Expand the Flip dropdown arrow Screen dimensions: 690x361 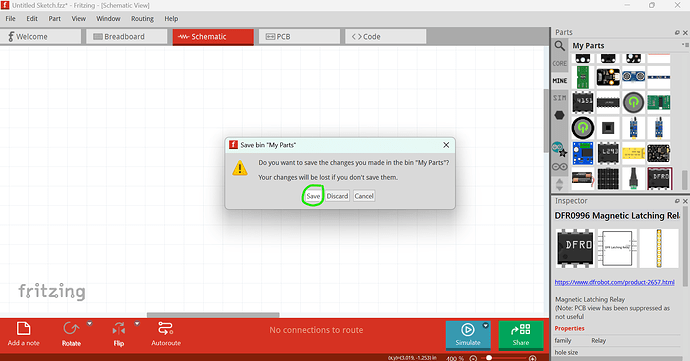137,324
